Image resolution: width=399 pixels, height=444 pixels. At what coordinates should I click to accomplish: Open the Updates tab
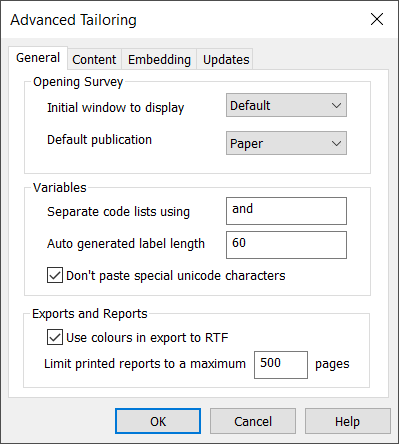226,60
